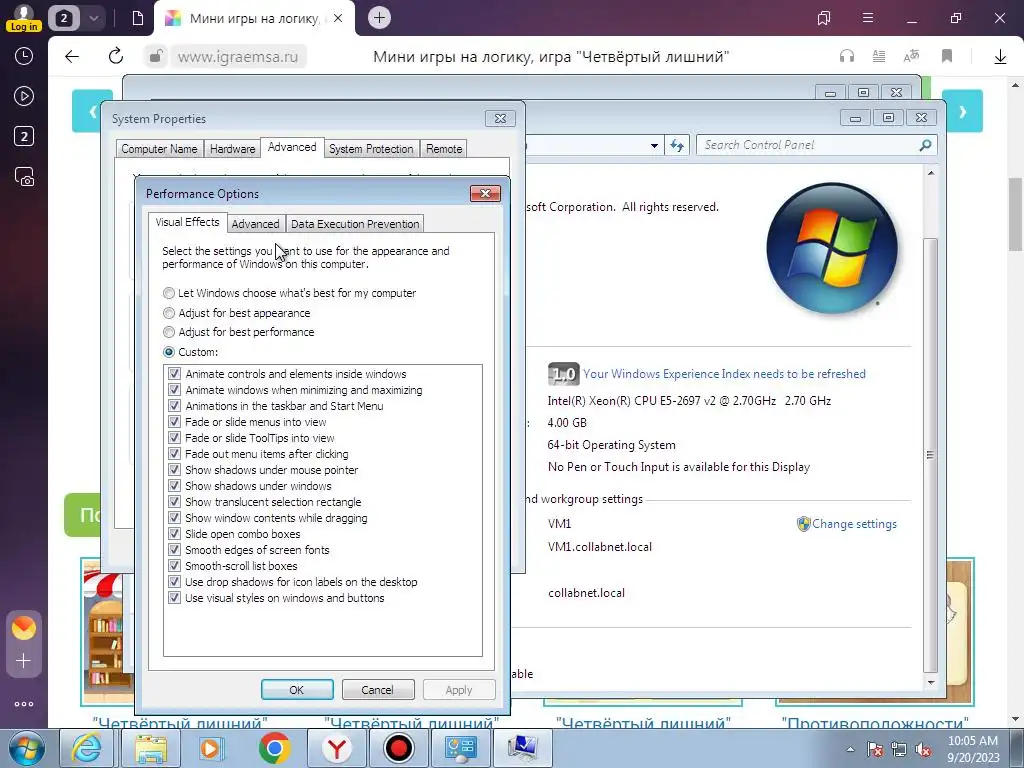Open Windows Experience Index refresh link
1024x768 pixels.
tap(724, 374)
